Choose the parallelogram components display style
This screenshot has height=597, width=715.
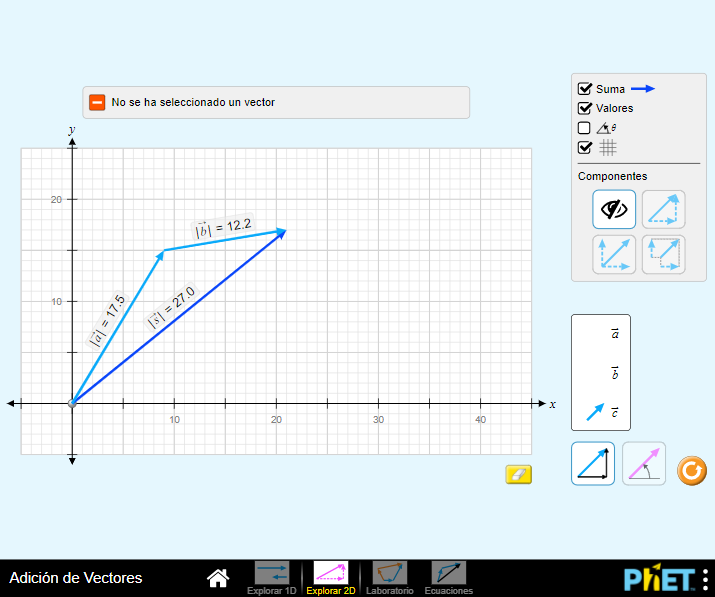[x=614, y=254]
